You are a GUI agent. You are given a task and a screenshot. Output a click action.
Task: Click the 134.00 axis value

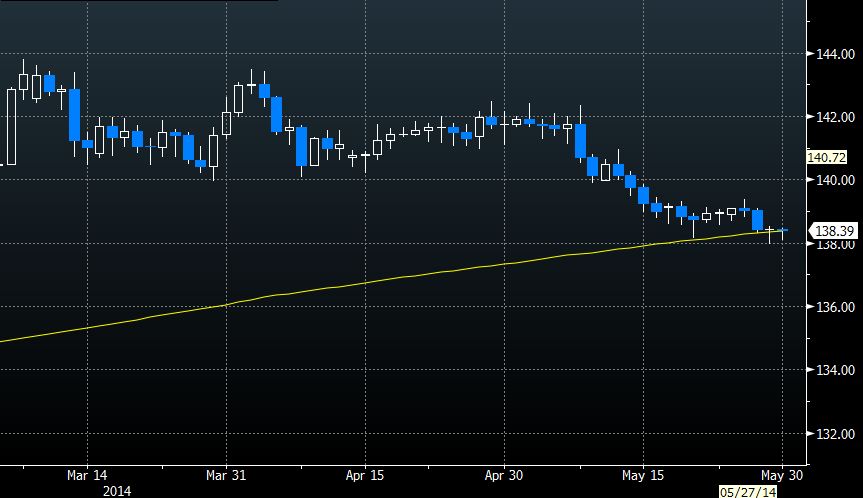pyautogui.click(x=835, y=370)
